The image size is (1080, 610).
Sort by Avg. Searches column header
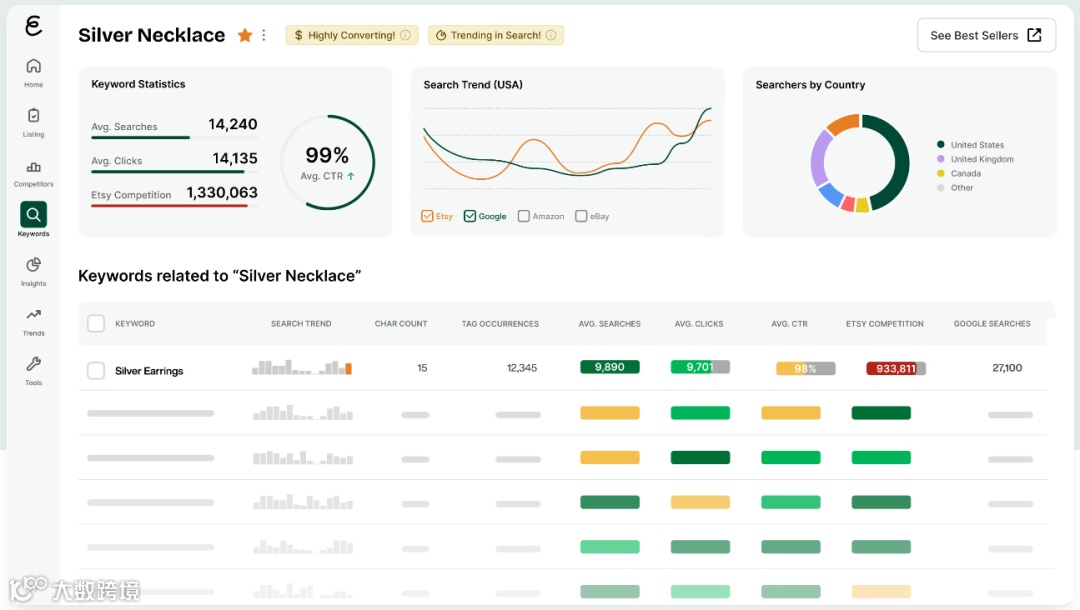(x=610, y=324)
